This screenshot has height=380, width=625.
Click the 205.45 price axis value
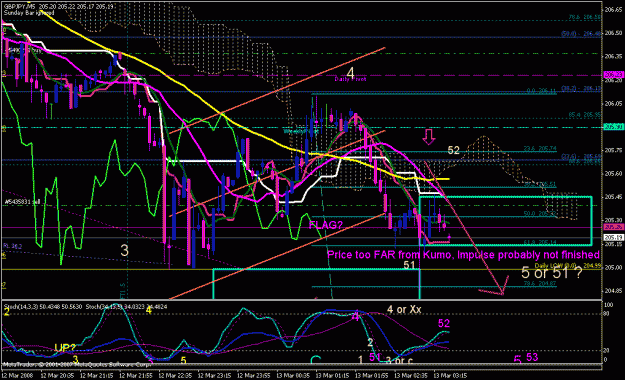[614, 197]
